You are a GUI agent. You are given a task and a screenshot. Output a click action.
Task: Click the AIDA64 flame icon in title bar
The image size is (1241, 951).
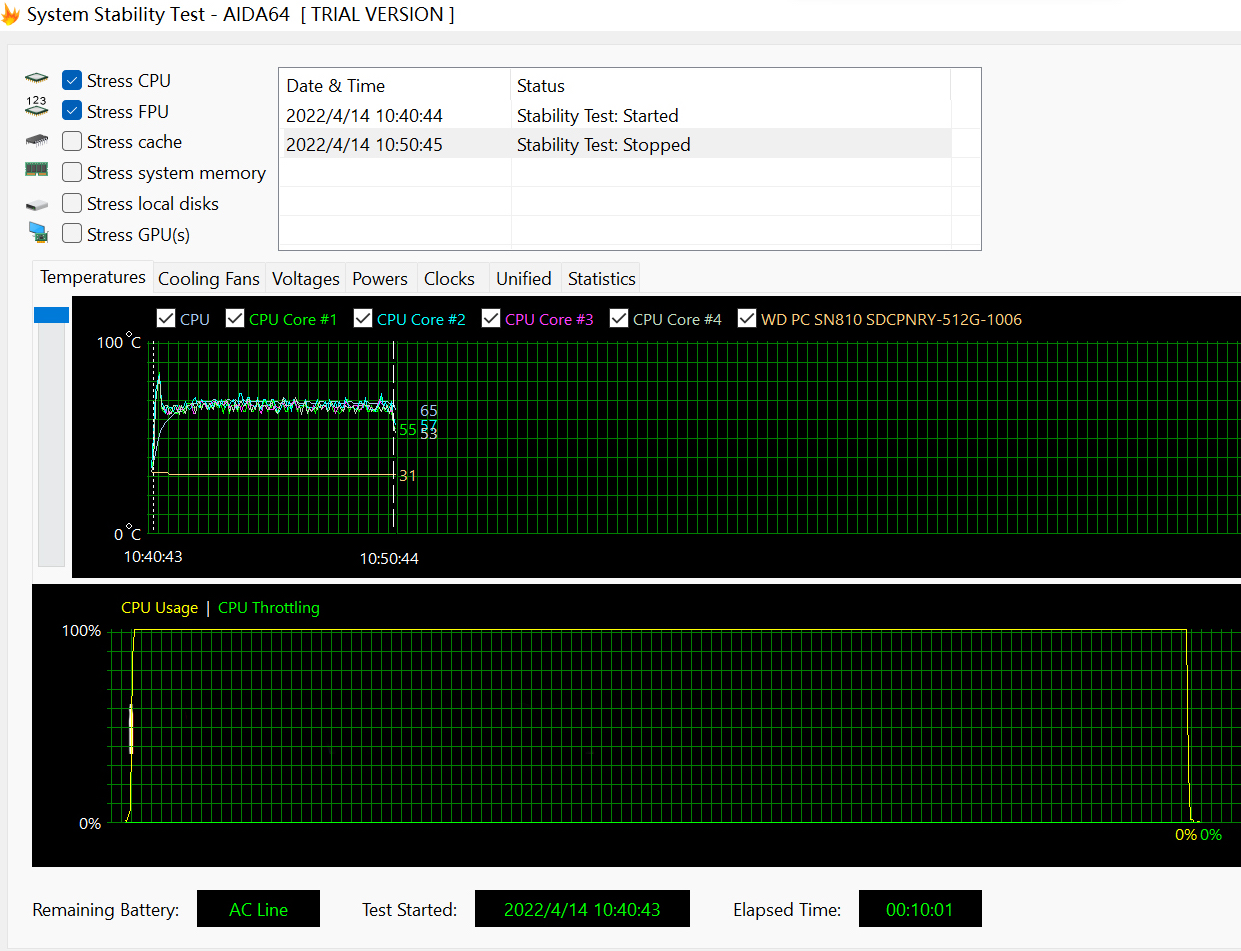click(x=11, y=15)
